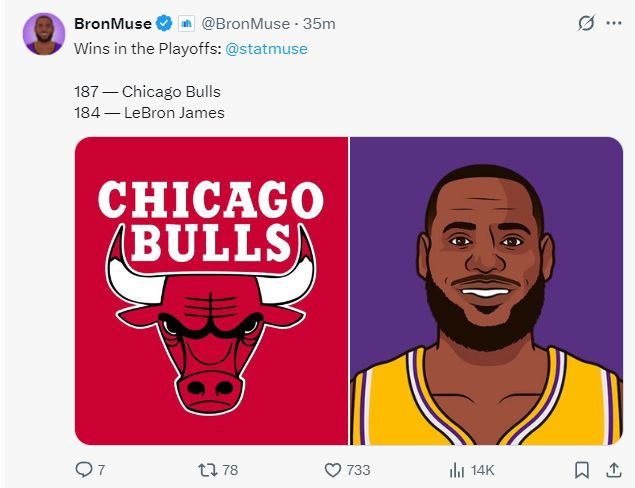Click the blue verified checkmark badge
The width and height of the screenshot is (635, 488).
click(x=164, y=24)
